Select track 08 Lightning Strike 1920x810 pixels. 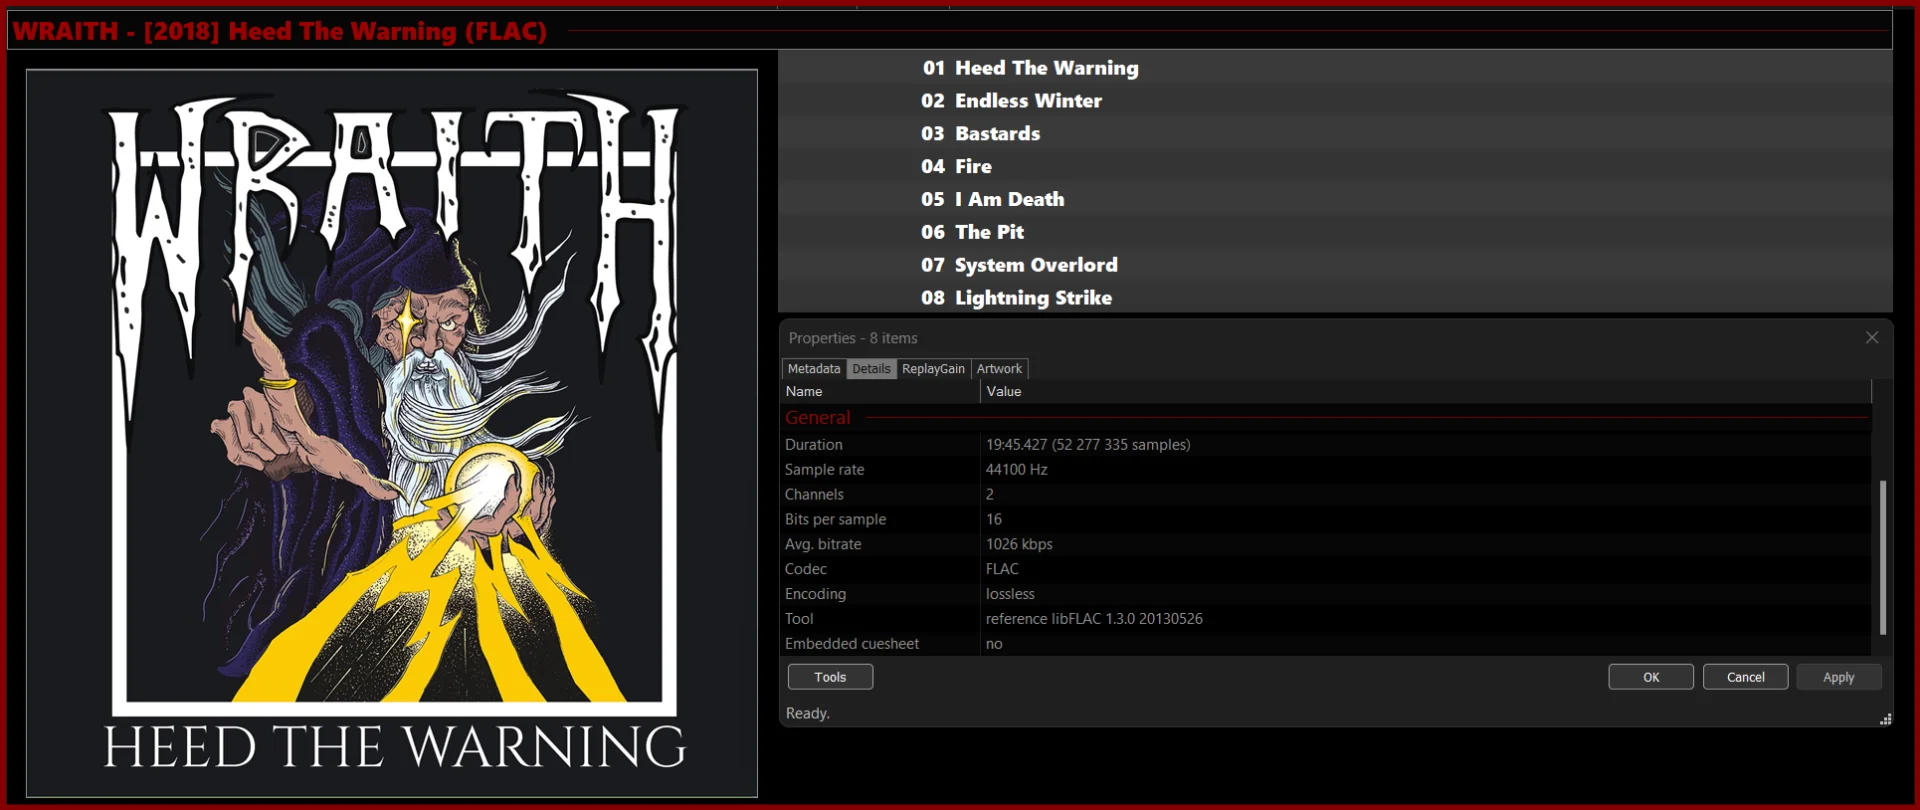pyautogui.click(x=1335, y=298)
